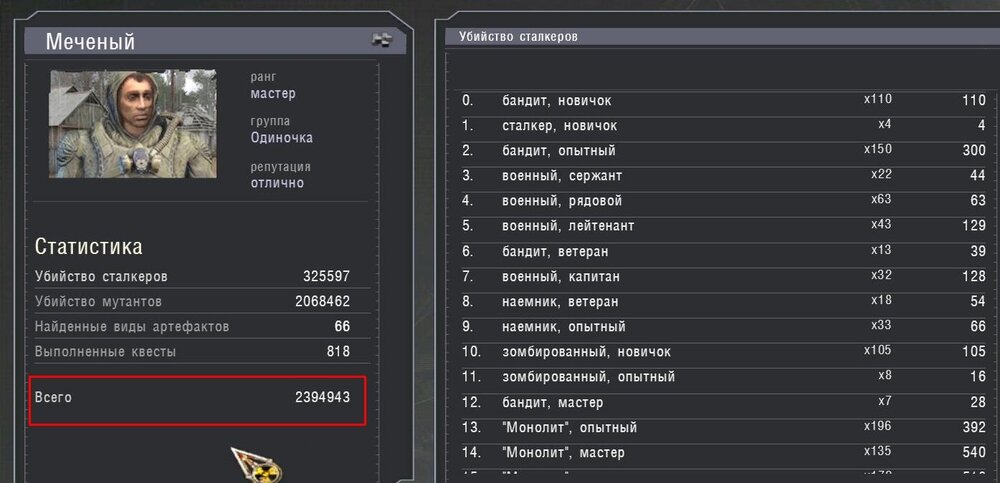
Task: Click the x63 kill count multiplier
Action: (882, 199)
